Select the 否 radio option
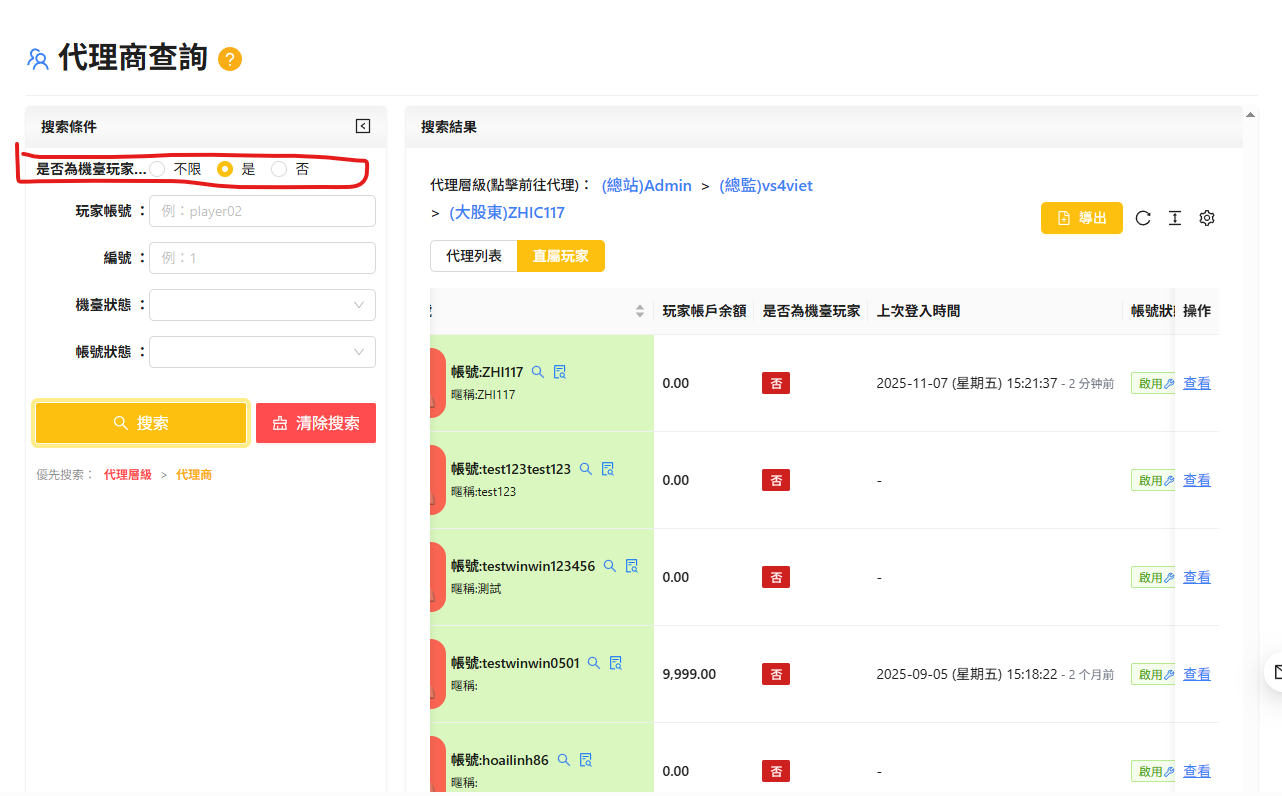 (x=279, y=169)
